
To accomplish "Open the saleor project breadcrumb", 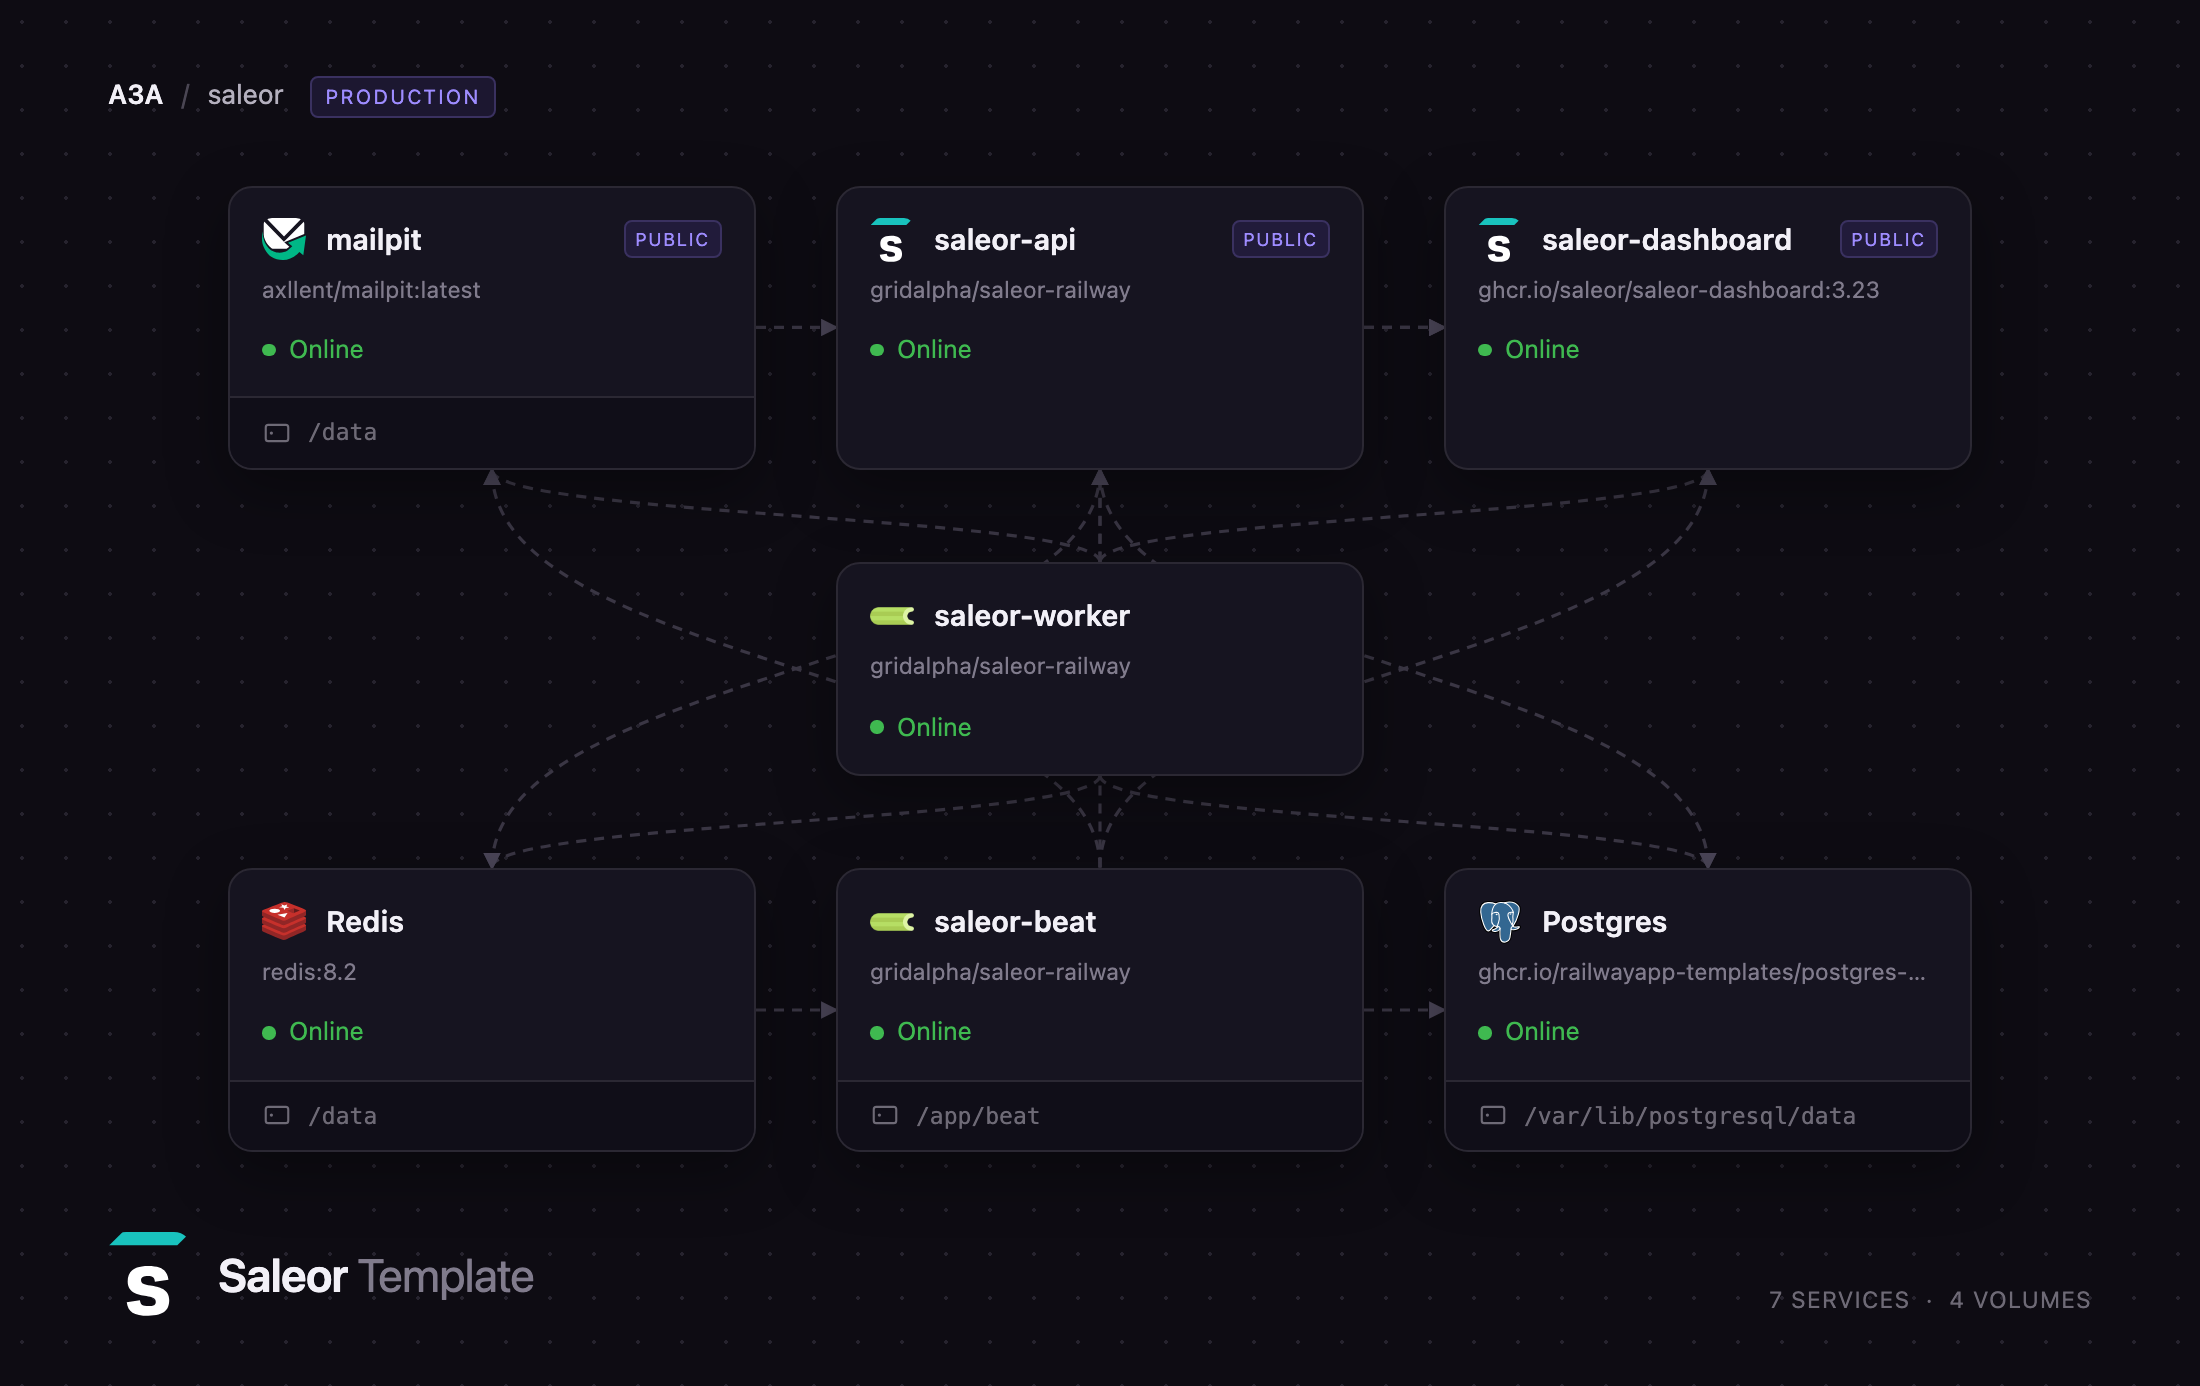I will (246, 95).
